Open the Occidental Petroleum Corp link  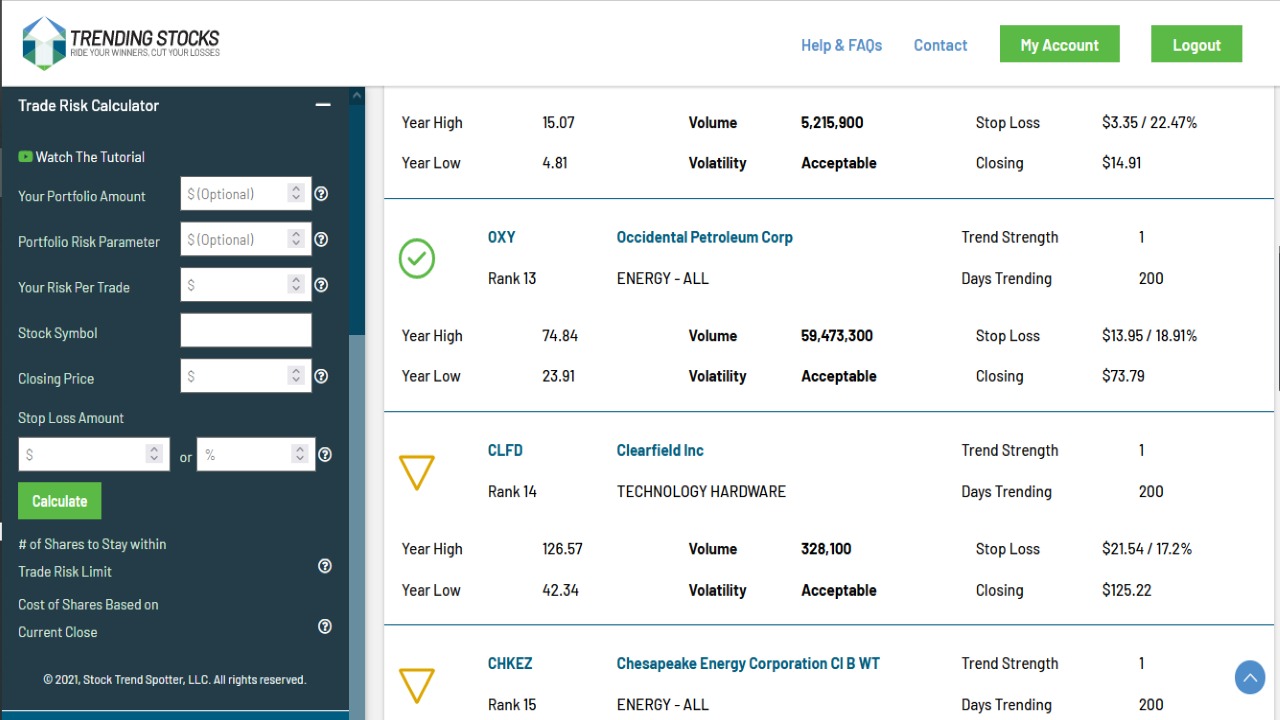(x=705, y=237)
